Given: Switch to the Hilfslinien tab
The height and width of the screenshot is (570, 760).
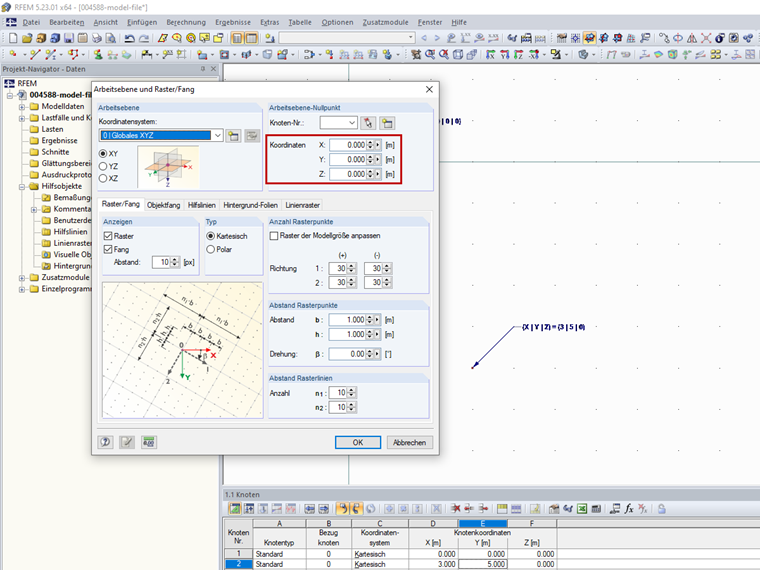Looking at the screenshot, I should pos(202,205).
